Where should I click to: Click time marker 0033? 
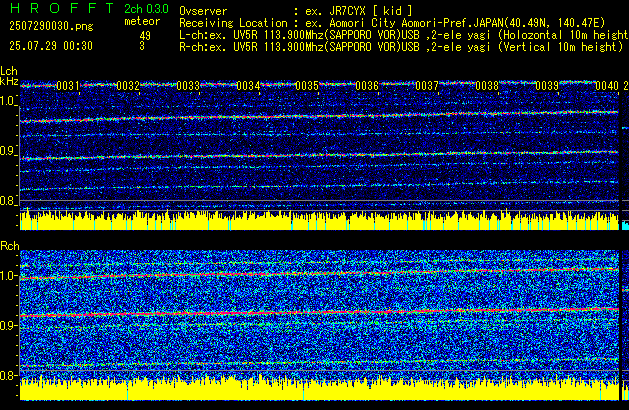coord(188,86)
